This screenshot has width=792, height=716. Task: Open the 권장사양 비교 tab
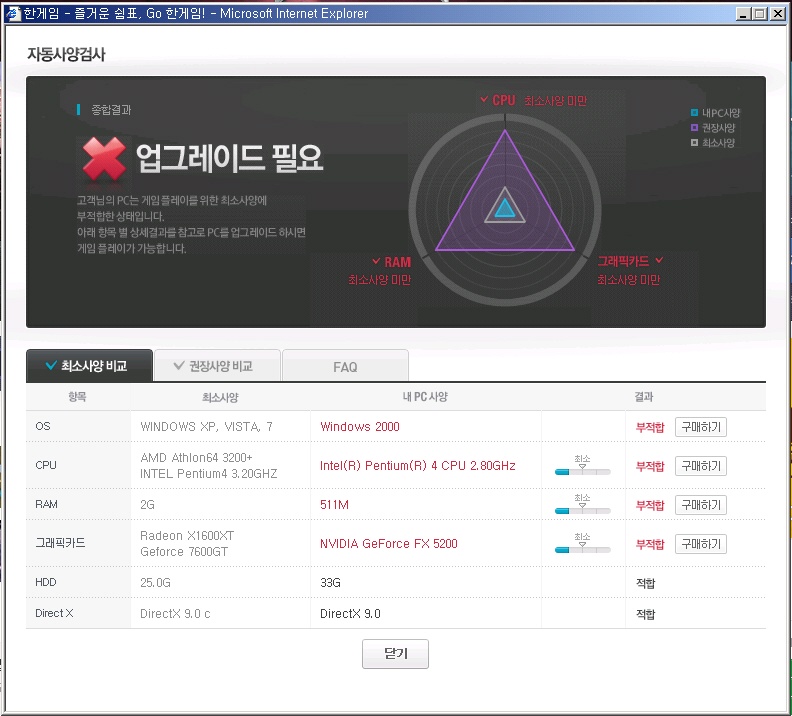217,366
